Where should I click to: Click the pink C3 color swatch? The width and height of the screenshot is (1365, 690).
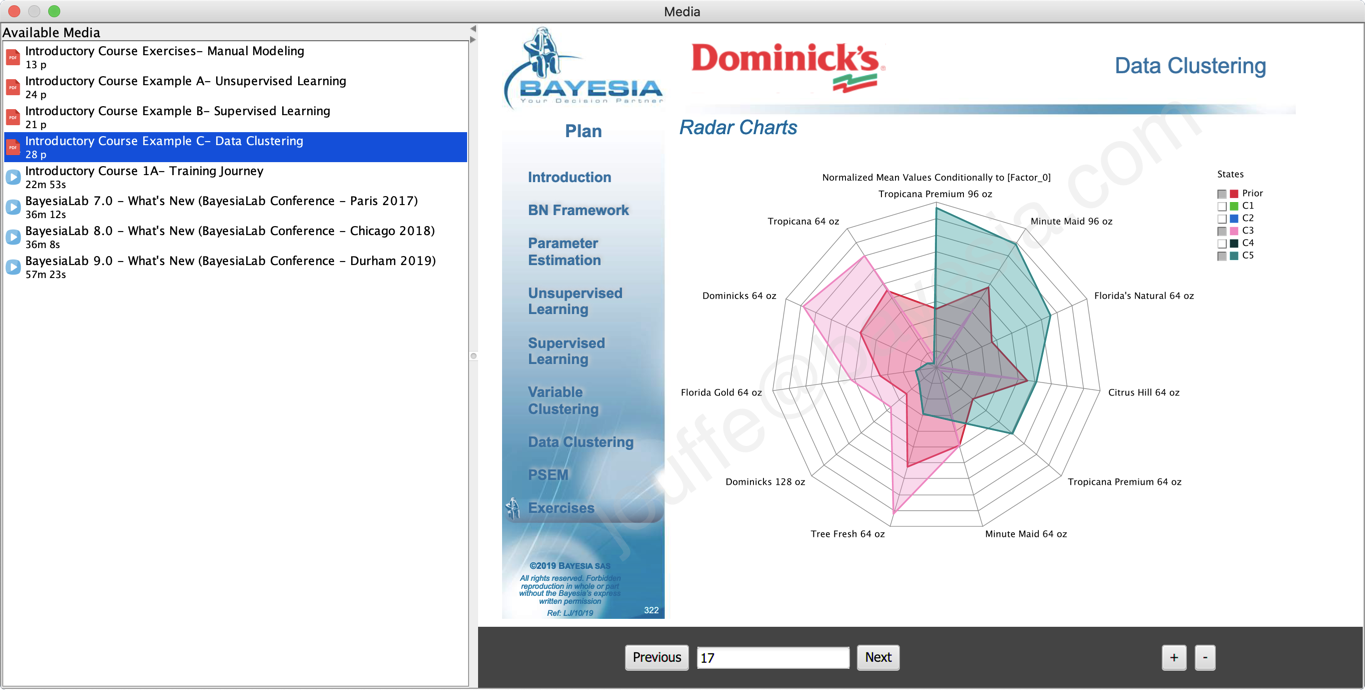click(x=1234, y=231)
